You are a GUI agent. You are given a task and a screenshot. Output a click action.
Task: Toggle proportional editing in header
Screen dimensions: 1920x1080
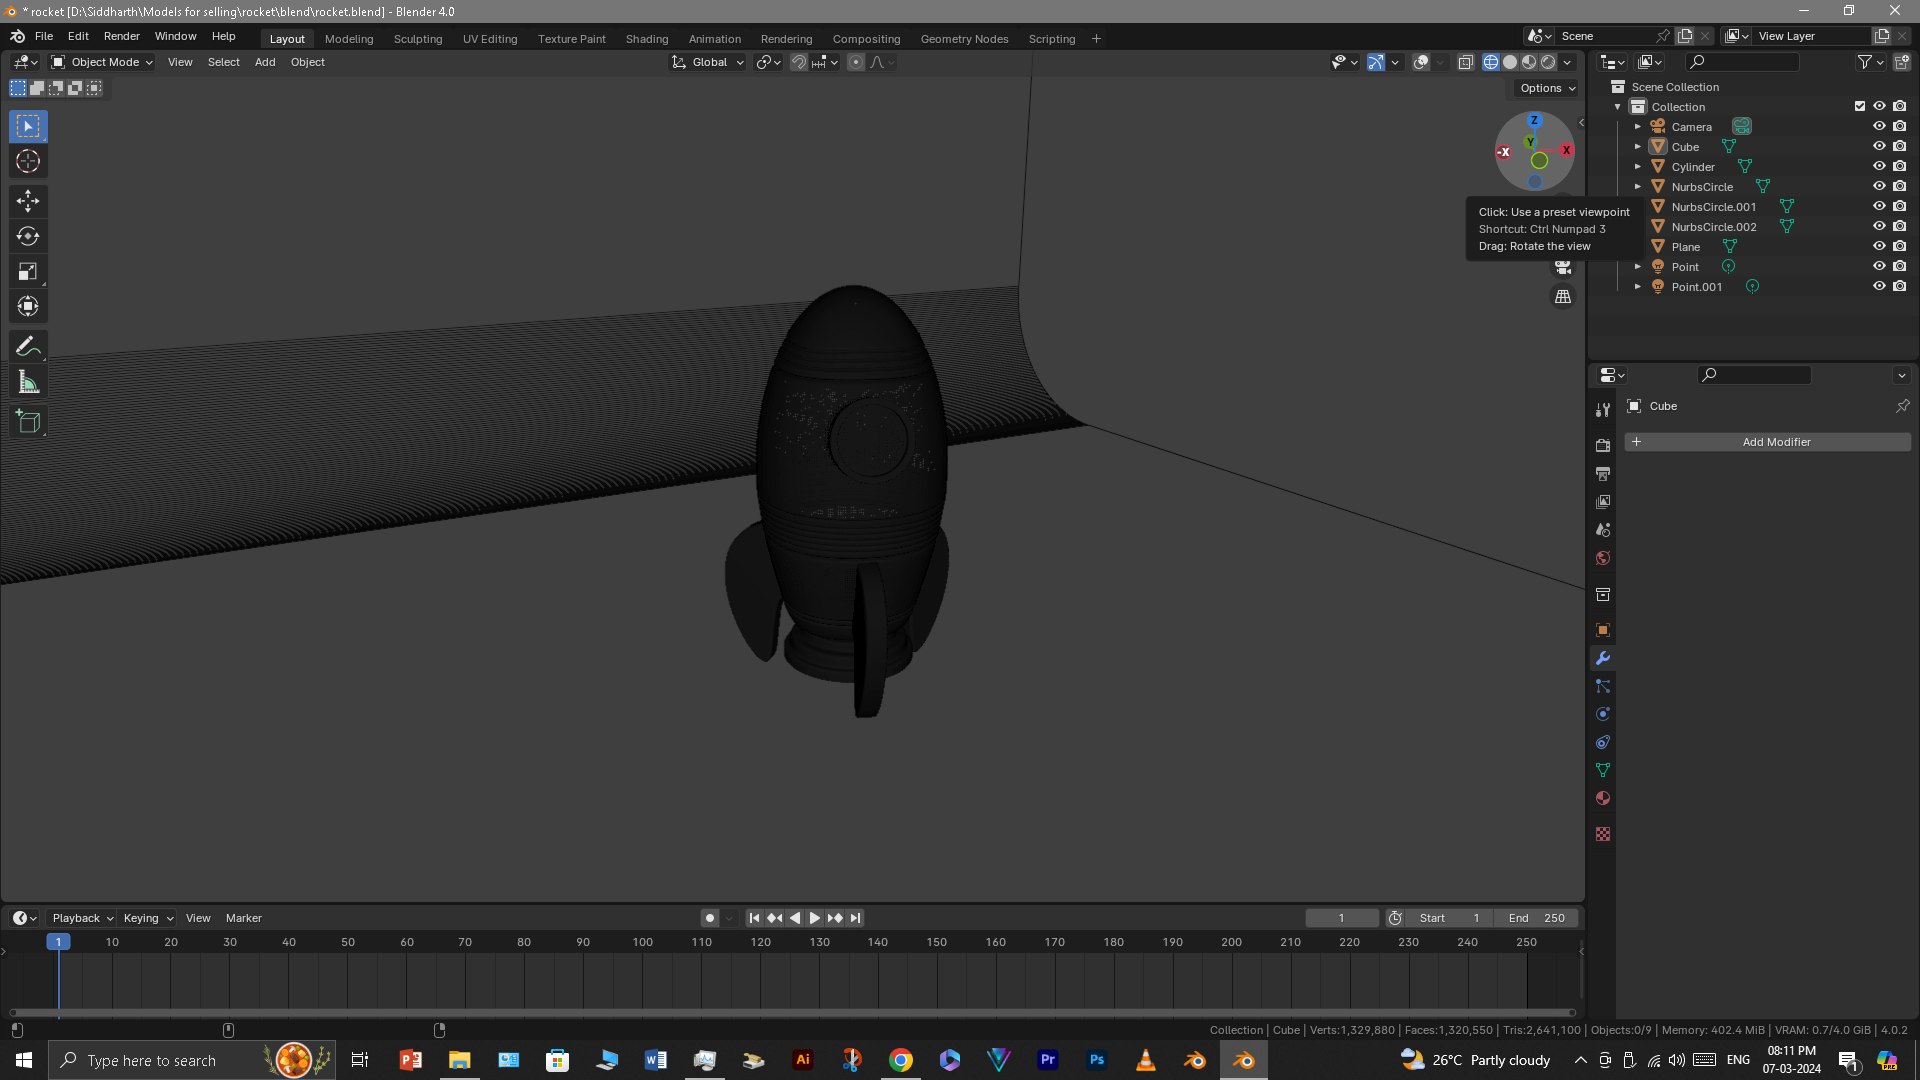pyautogui.click(x=856, y=62)
